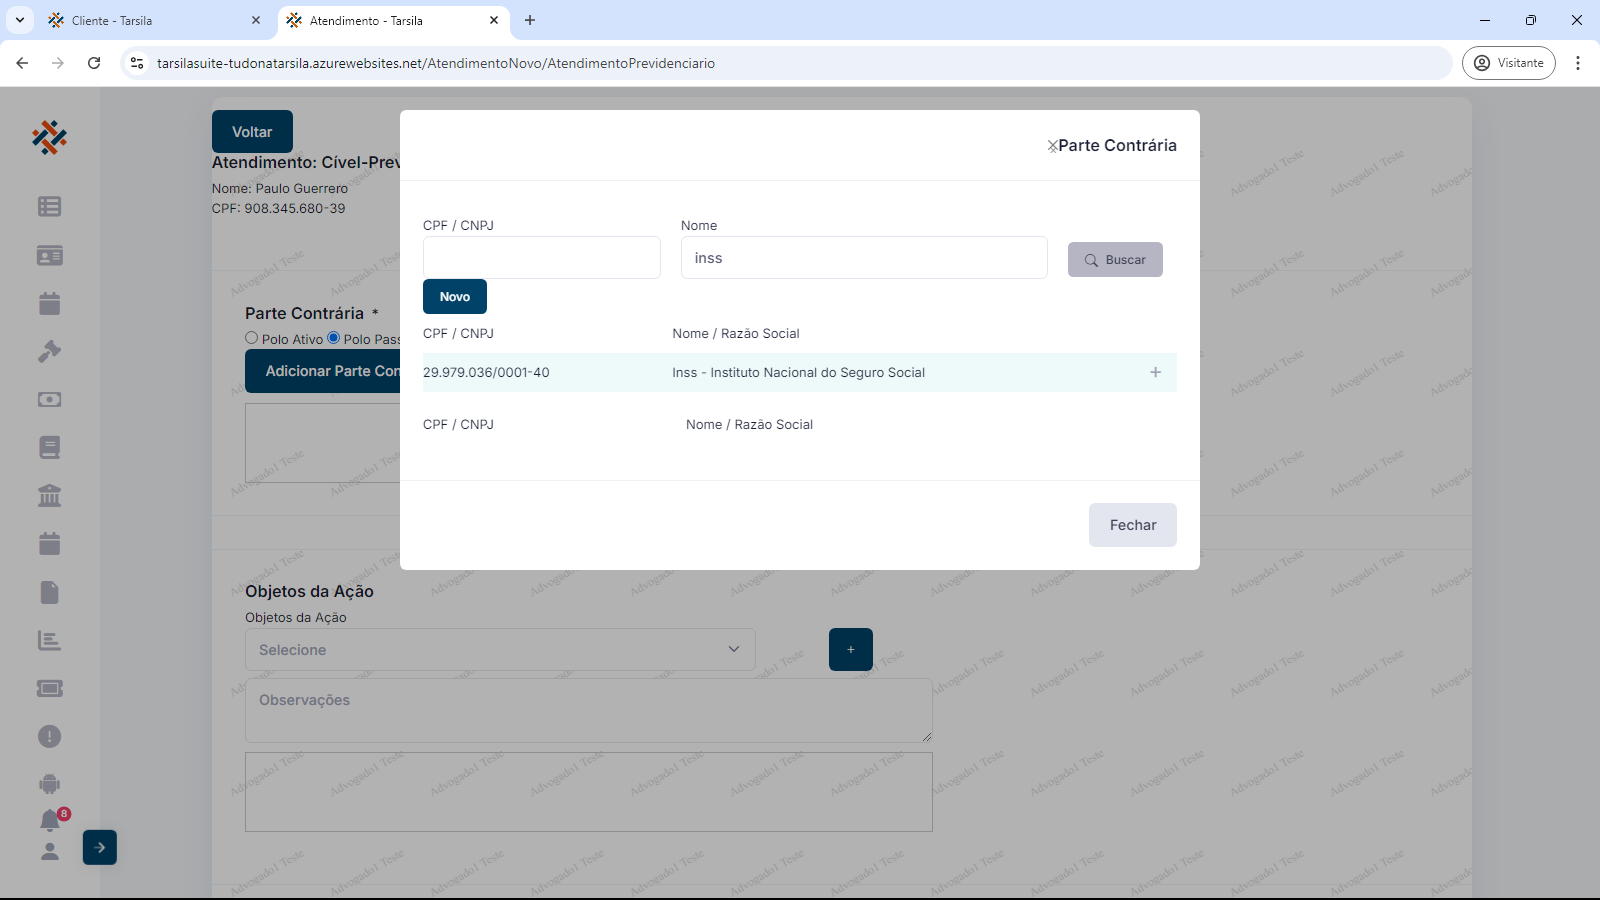Click the gavel icon in sidebar
The width and height of the screenshot is (1600, 900).
49,351
